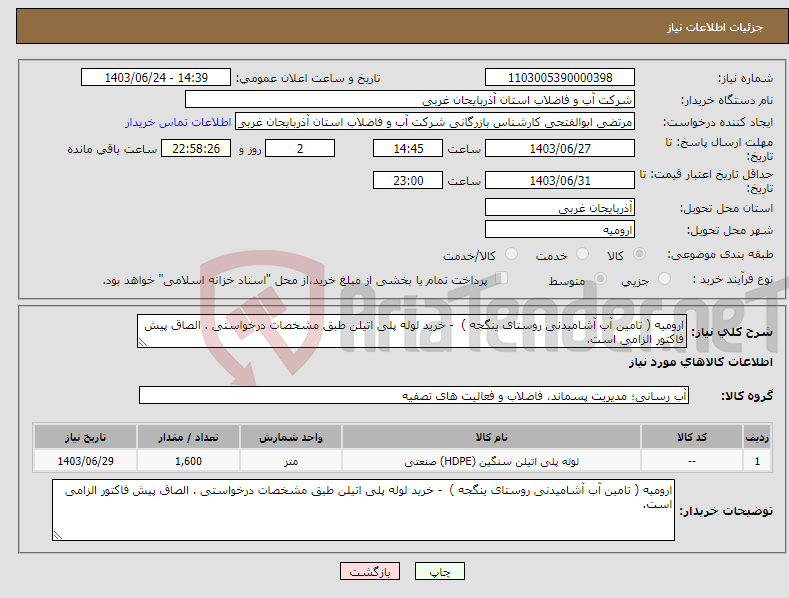Click the شرح کلی نیاز text area

[412, 331]
